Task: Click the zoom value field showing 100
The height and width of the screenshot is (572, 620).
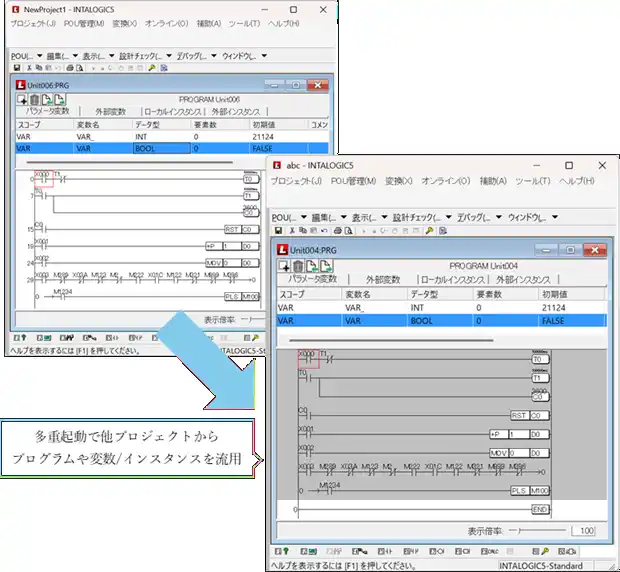Action: click(583, 530)
